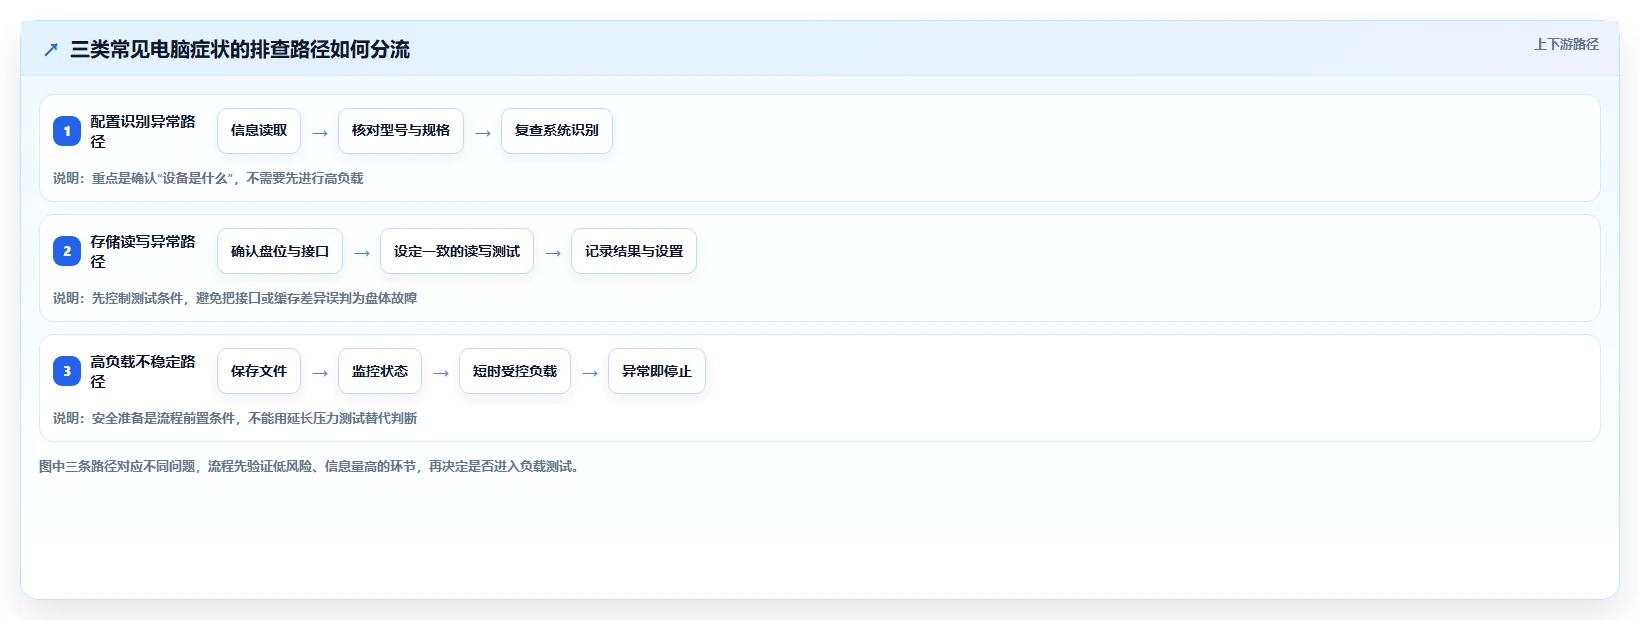Click the arrow icon beside the header title

(x=51, y=50)
